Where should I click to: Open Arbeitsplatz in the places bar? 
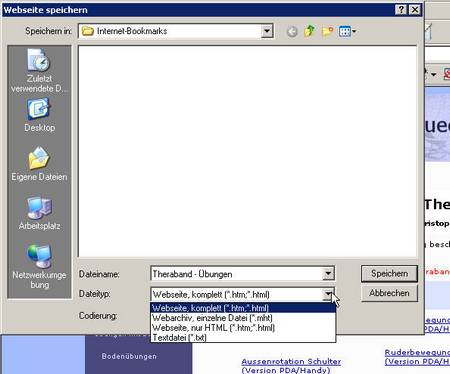point(39,213)
